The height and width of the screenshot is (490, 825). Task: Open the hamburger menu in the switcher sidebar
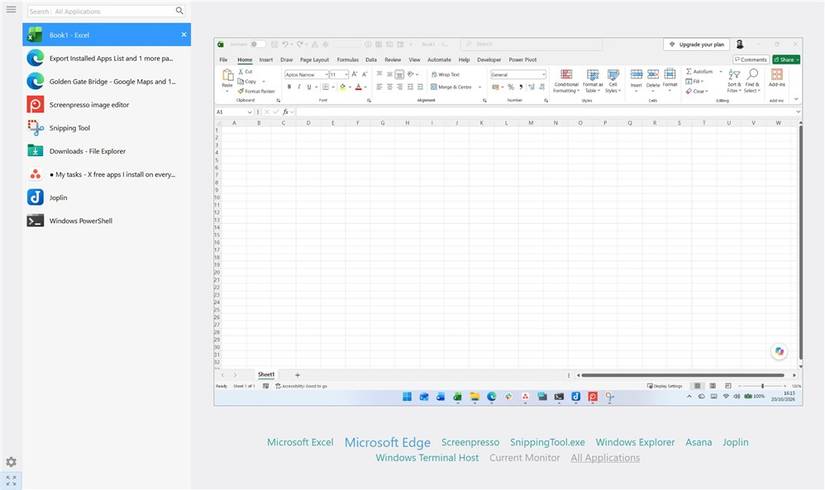pos(11,9)
